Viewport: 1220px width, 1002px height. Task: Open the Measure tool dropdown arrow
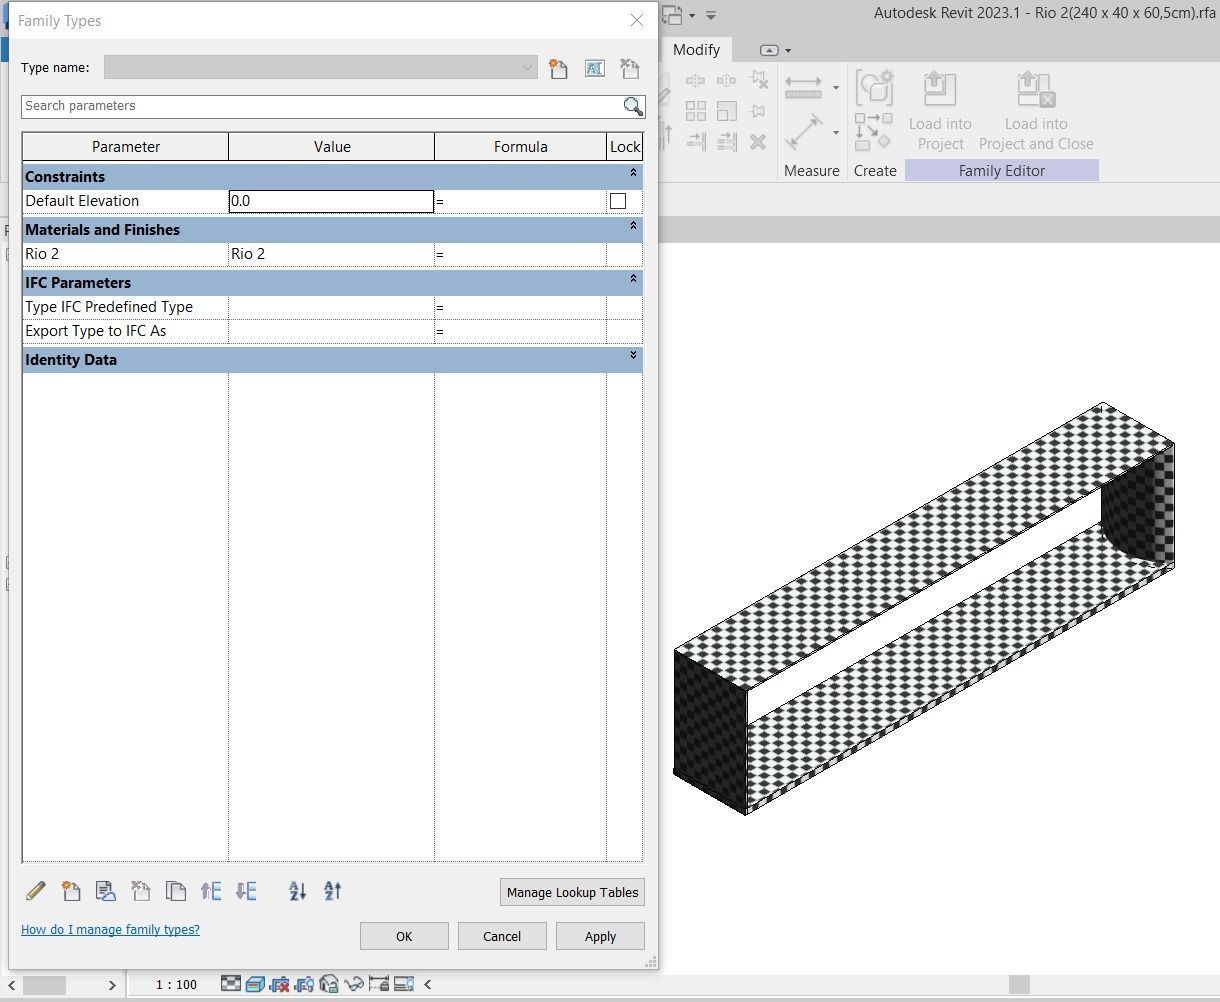[x=836, y=88]
